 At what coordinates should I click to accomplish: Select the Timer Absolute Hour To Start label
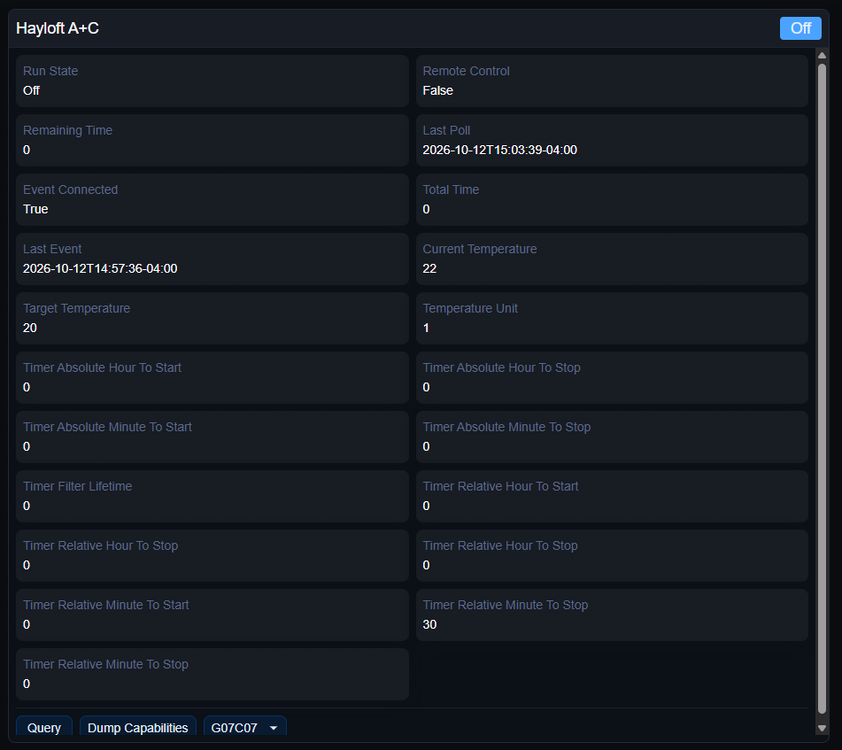102,368
